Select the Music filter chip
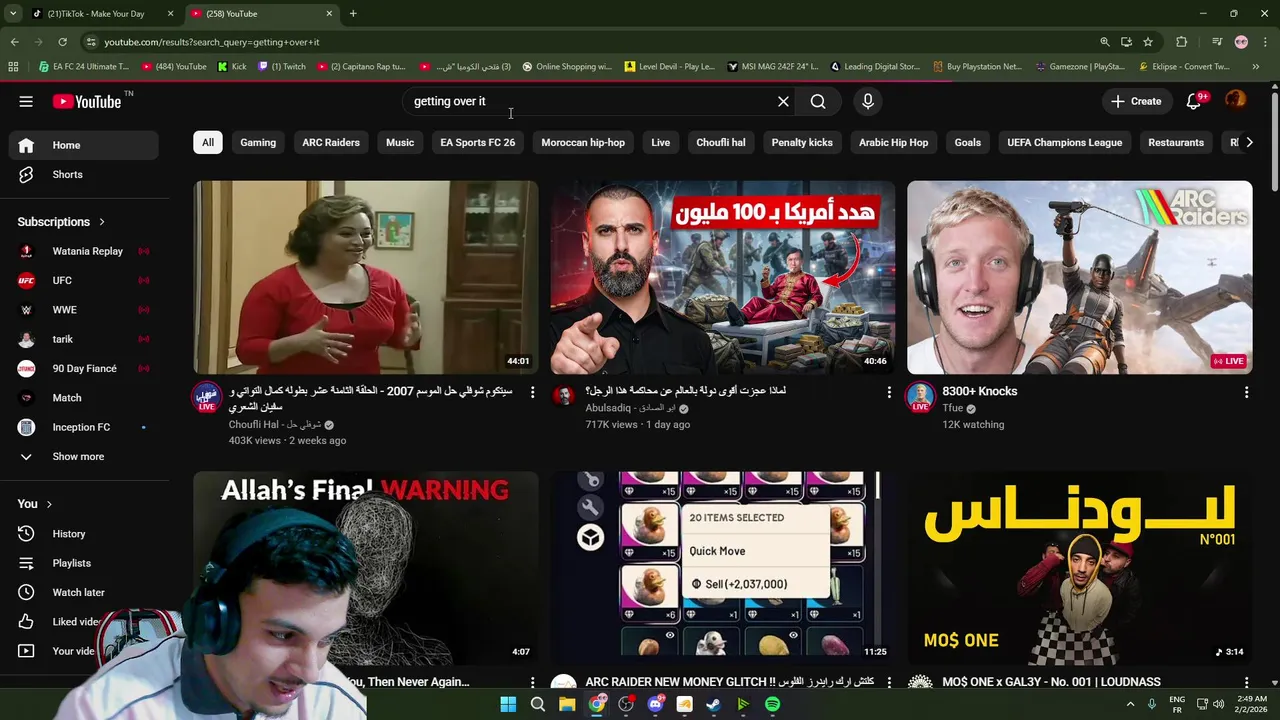Image resolution: width=1280 pixels, height=720 pixels. pyautogui.click(x=400, y=142)
